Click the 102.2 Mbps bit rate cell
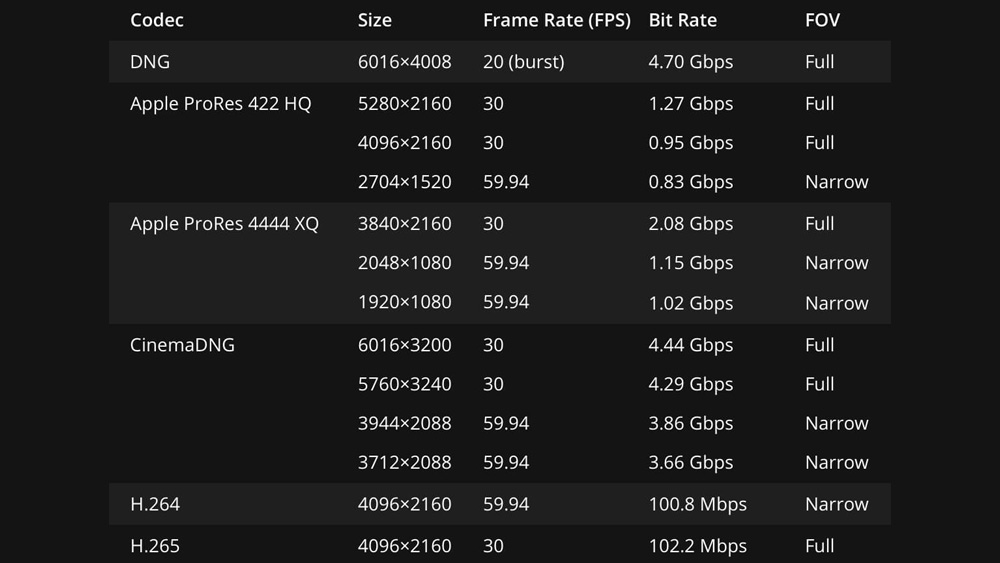The image size is (1000, 563). tap(698, 546)
